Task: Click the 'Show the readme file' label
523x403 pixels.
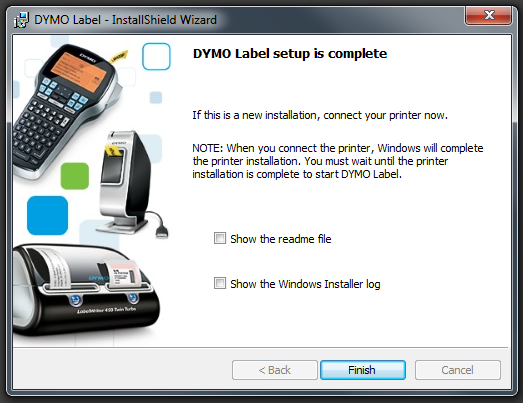Action: [281, 239]
